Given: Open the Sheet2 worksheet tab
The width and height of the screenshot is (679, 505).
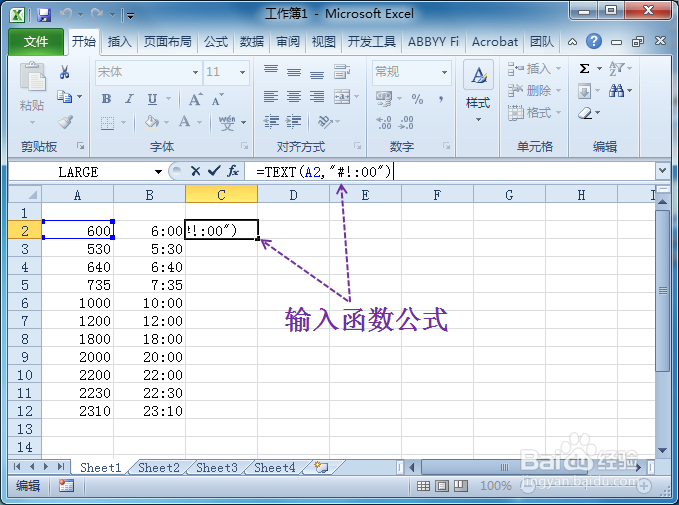Looking at the screenshot, I should [158, 468].
